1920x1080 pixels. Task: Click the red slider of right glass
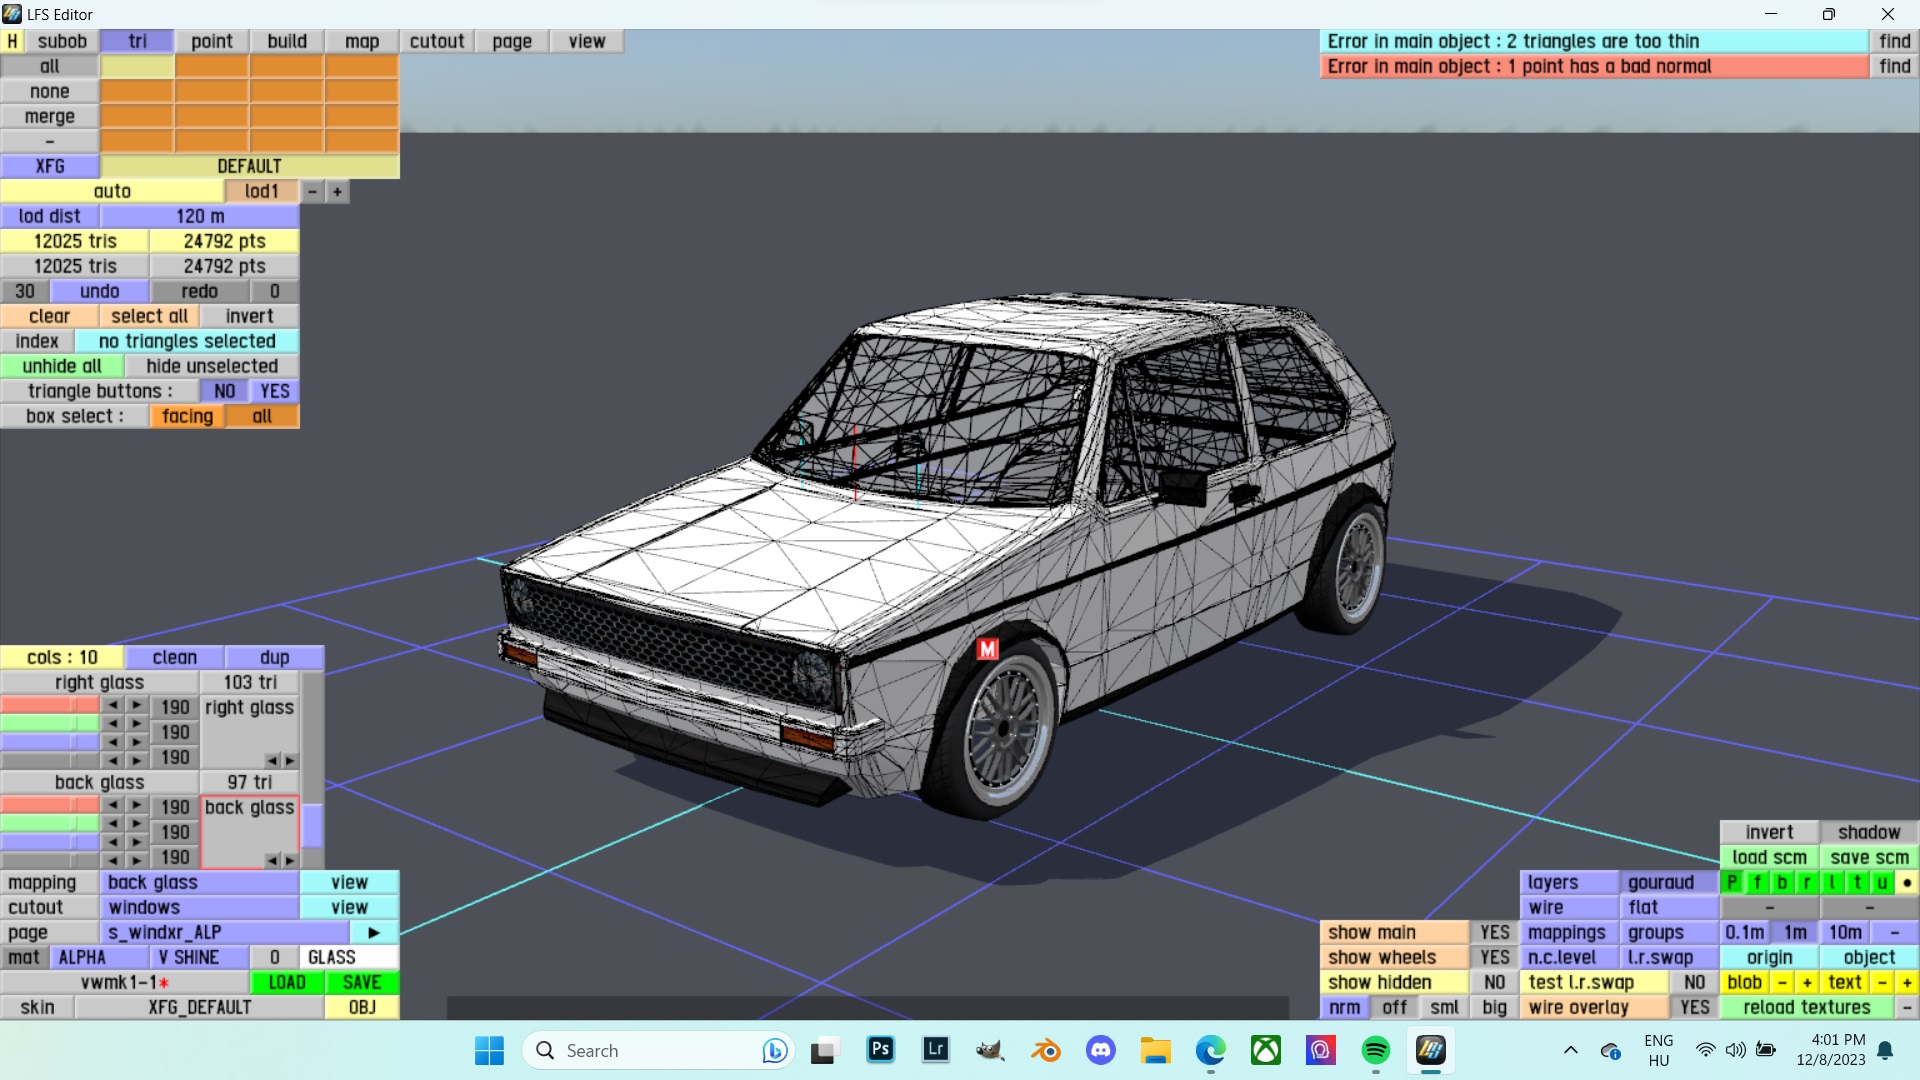50,706
